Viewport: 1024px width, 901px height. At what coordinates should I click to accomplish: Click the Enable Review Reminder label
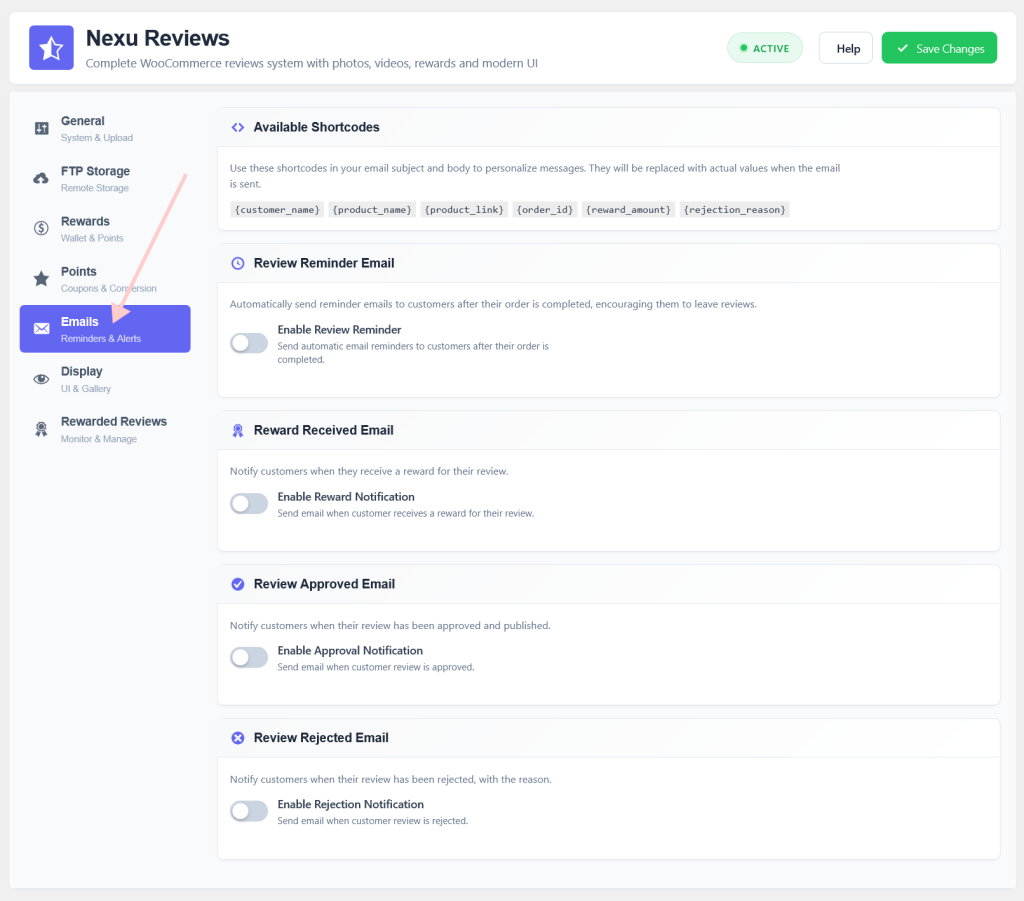339,330
